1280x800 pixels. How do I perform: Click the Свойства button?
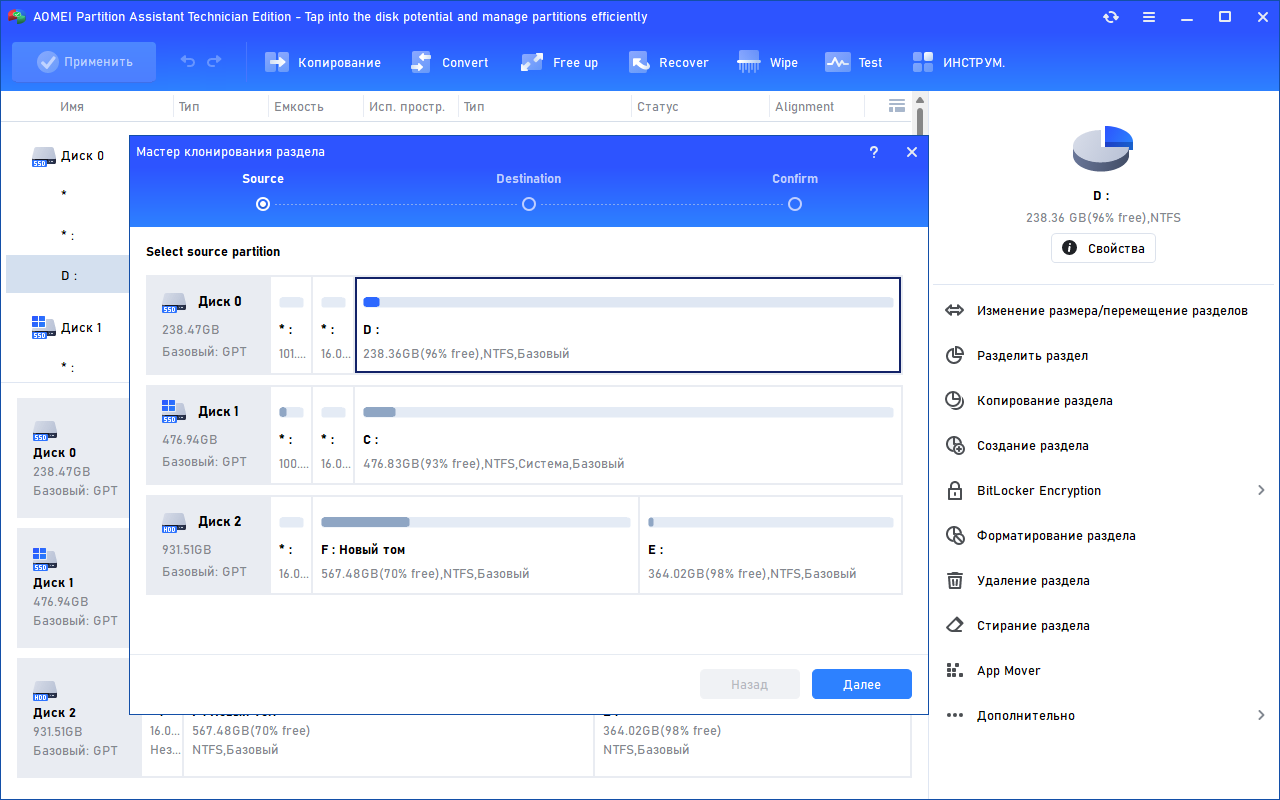[1103, 248]
